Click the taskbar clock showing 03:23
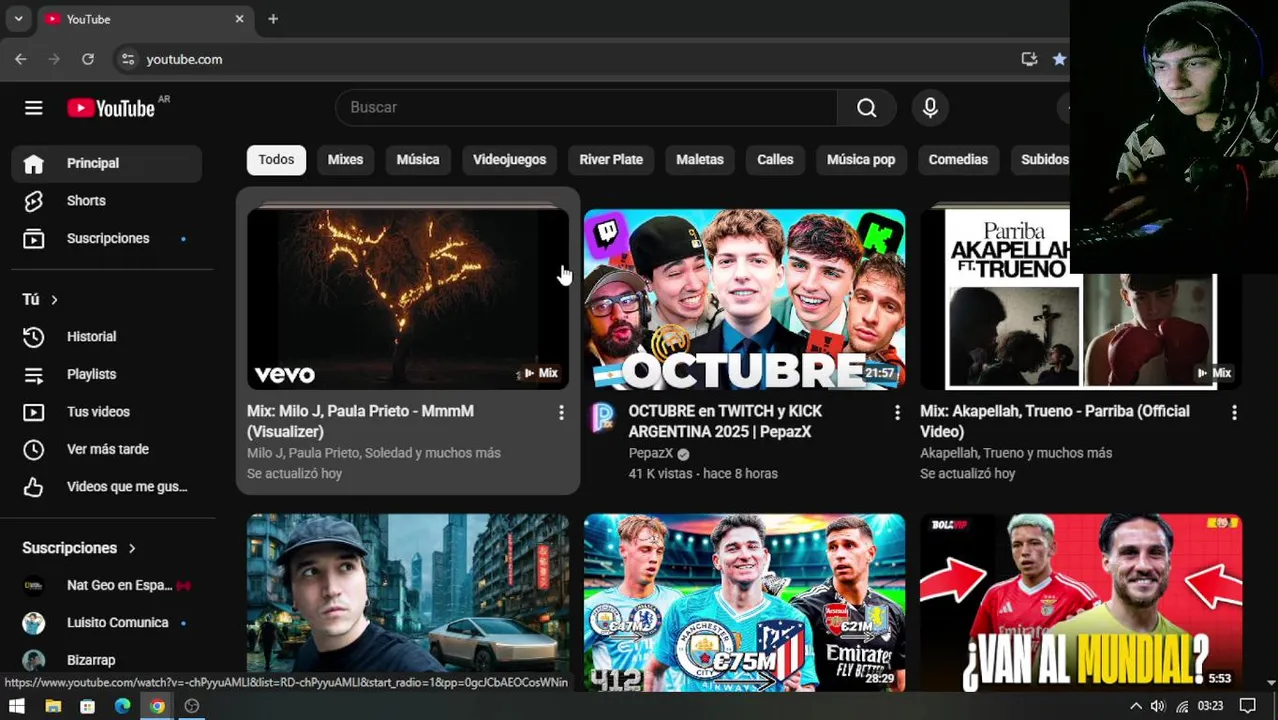1278x720 pixels. [1210, 706]
